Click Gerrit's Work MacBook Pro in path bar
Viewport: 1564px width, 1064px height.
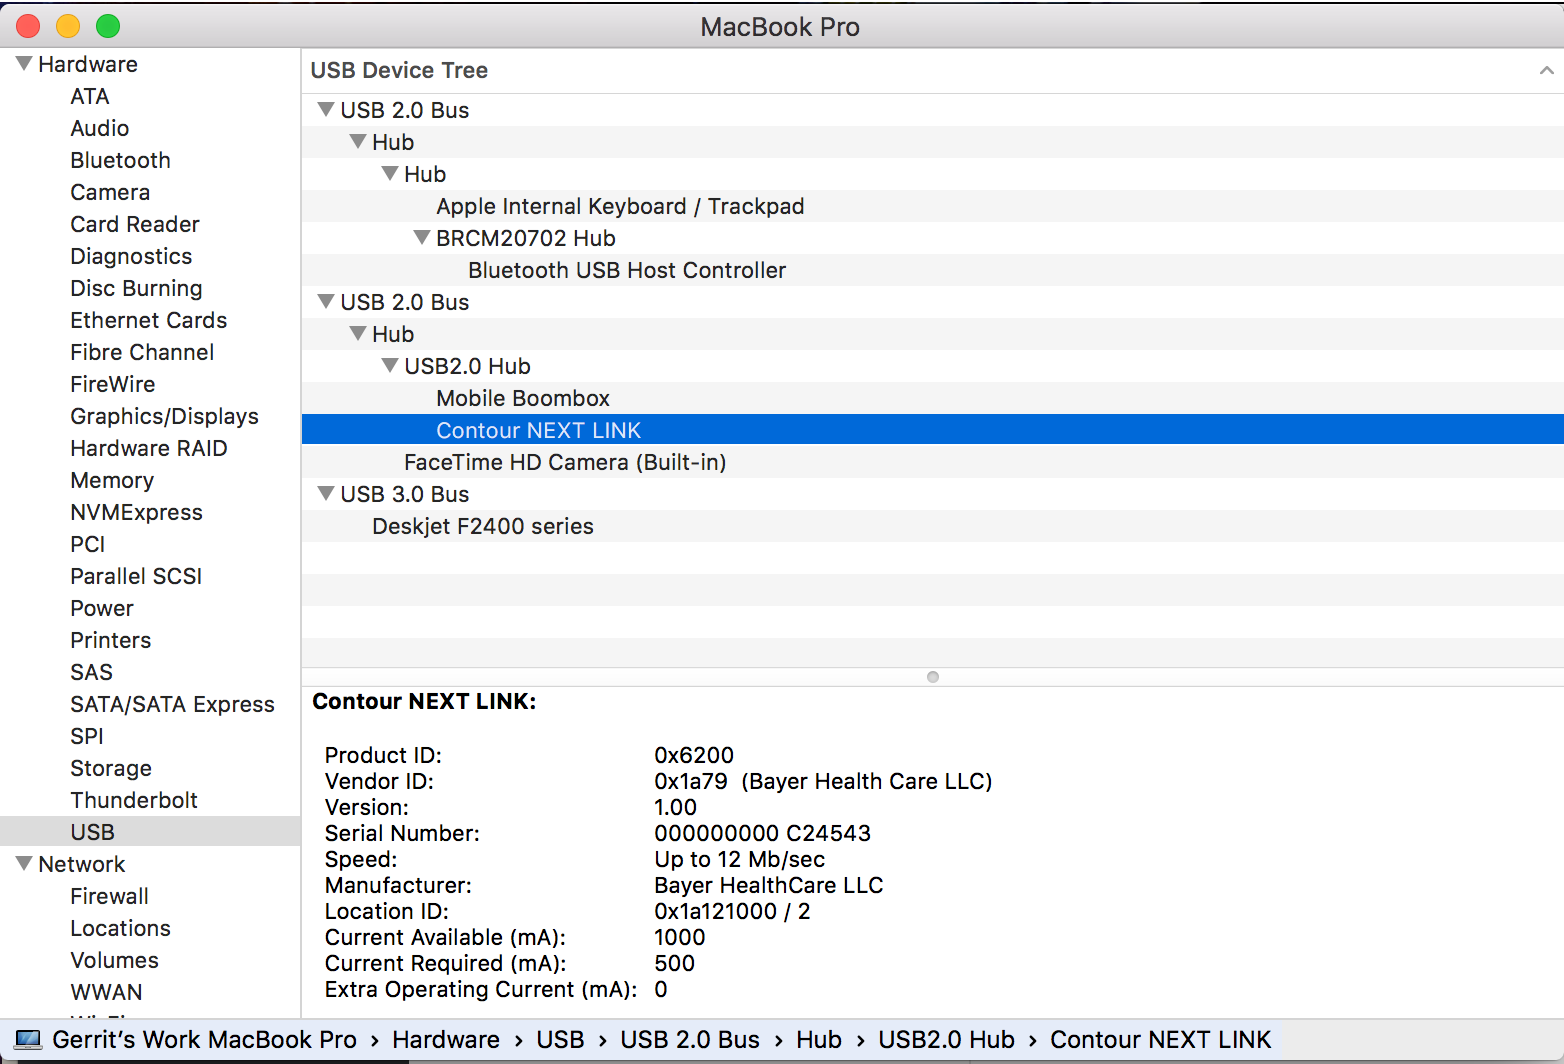pos(204,1040)
